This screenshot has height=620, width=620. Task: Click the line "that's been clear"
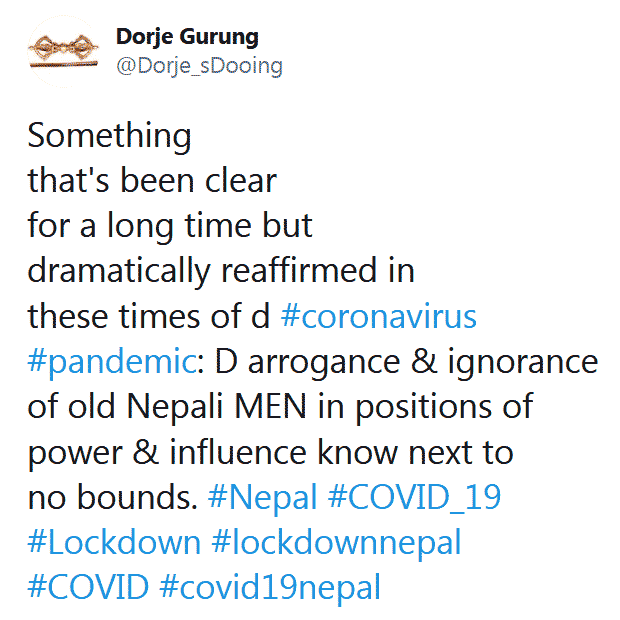(152, 180)
